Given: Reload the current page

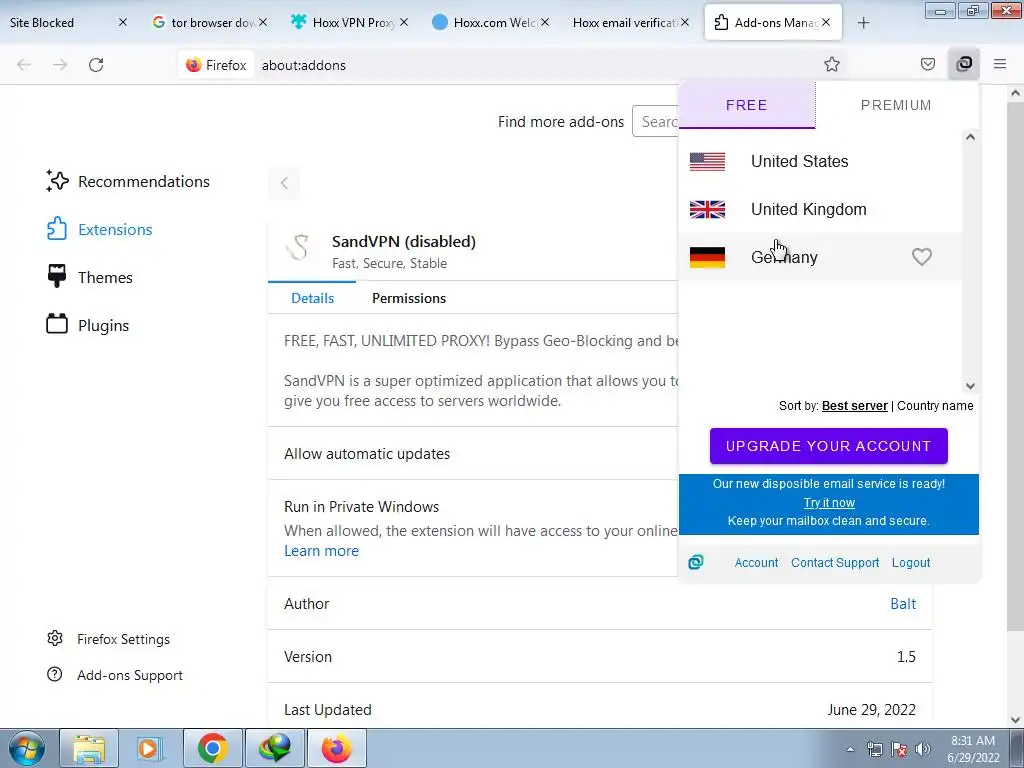Looking at the screenshot, I should click(x=96, y=65).
